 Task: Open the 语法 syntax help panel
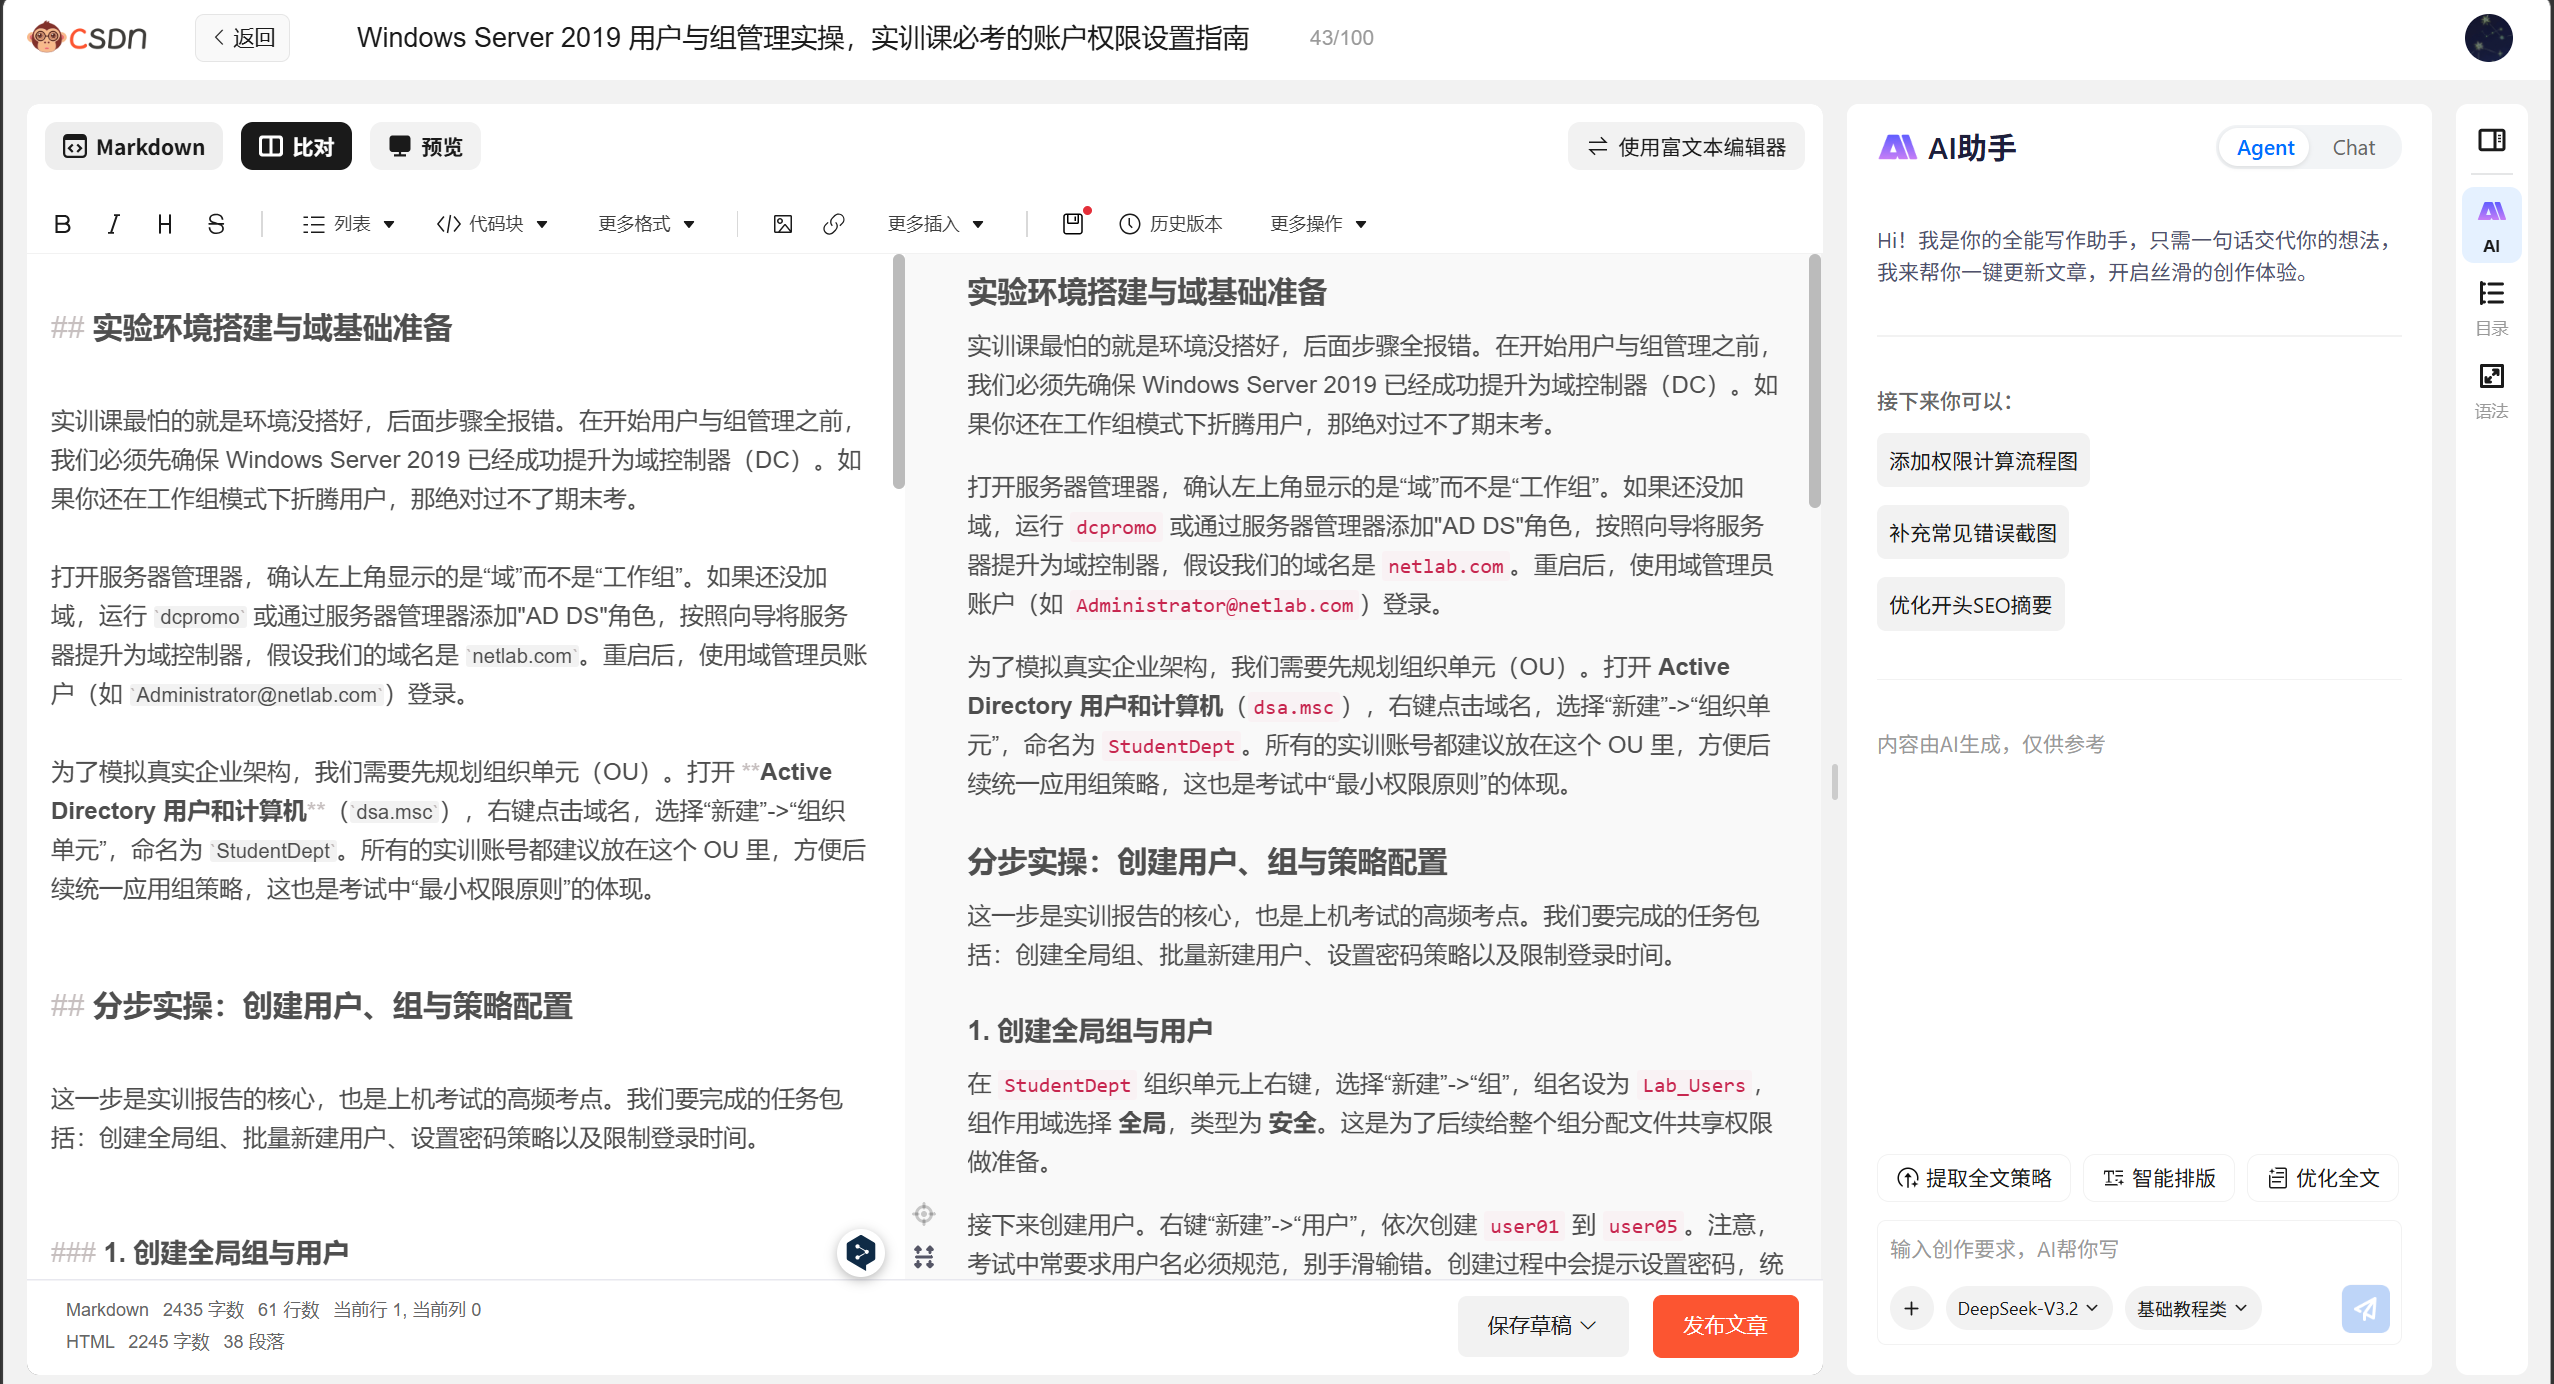tap(2491, 391)
